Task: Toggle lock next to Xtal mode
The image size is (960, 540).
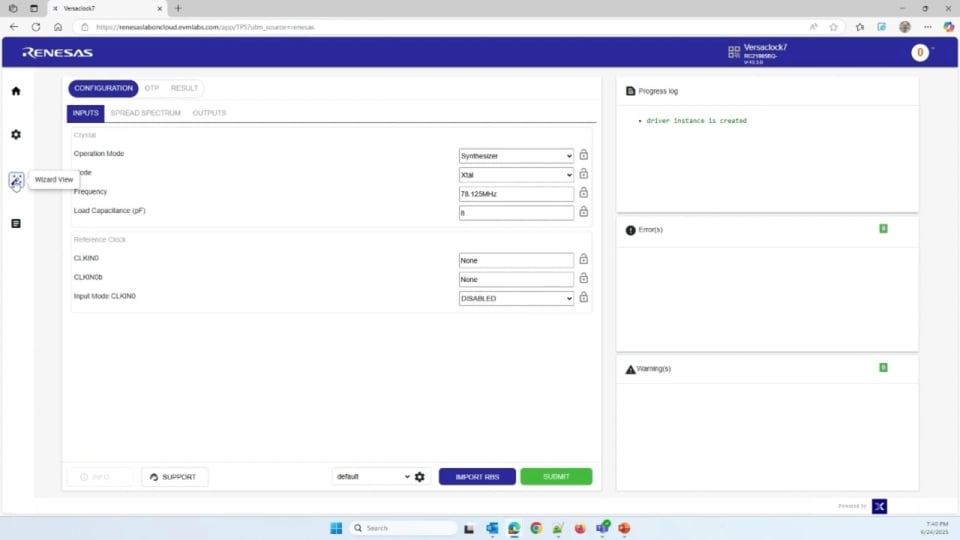Action: (583, 174)
